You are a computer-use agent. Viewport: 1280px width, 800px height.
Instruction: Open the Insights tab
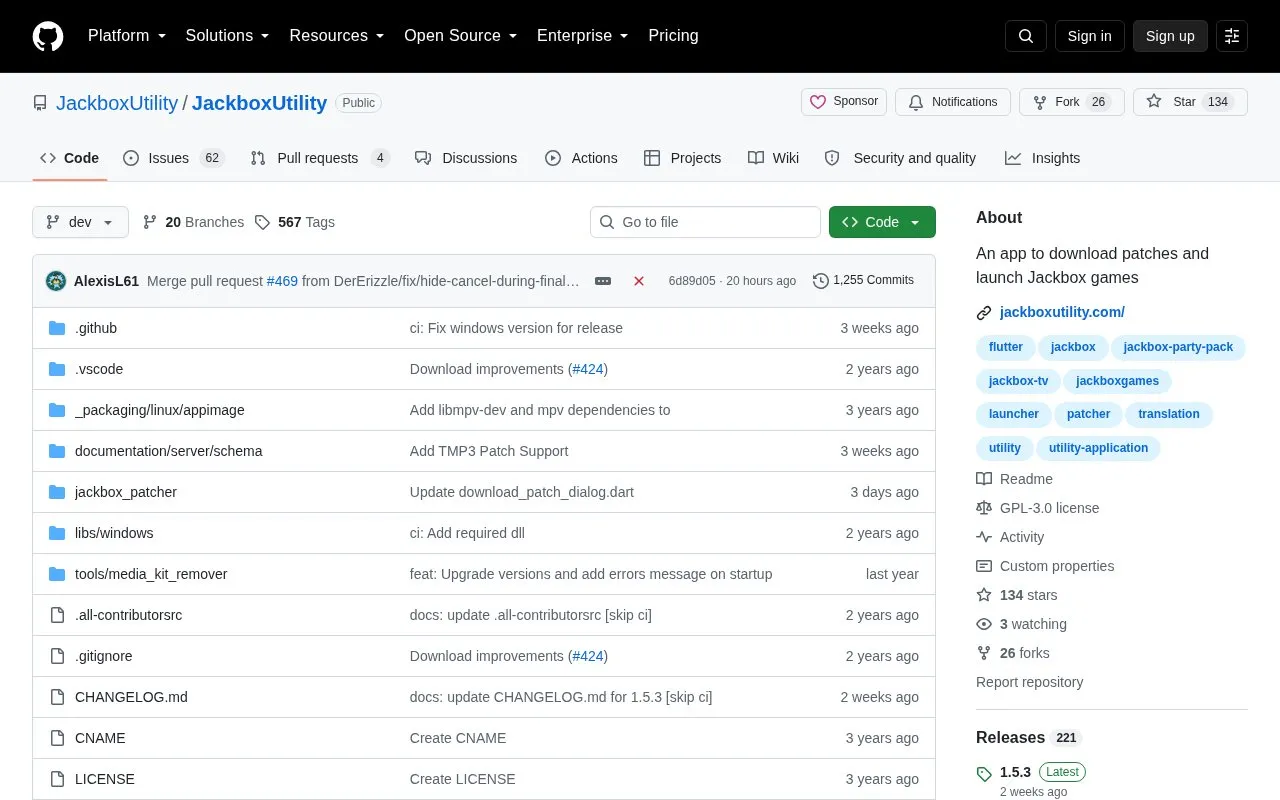[1043, 158]
